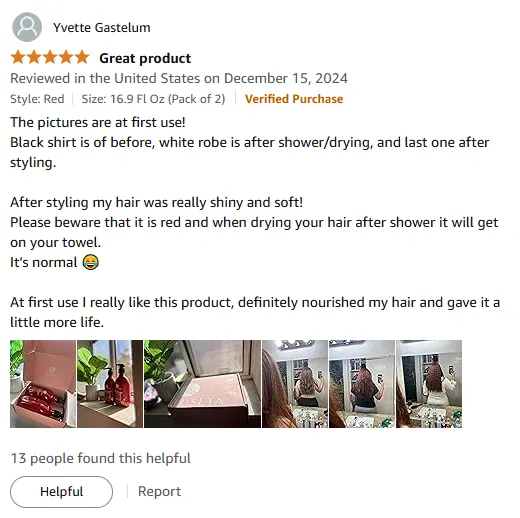This screenshot has height=518, width=520.
Task: Click the laughing-crying emoji in review
Action: (x=90, y=262)
